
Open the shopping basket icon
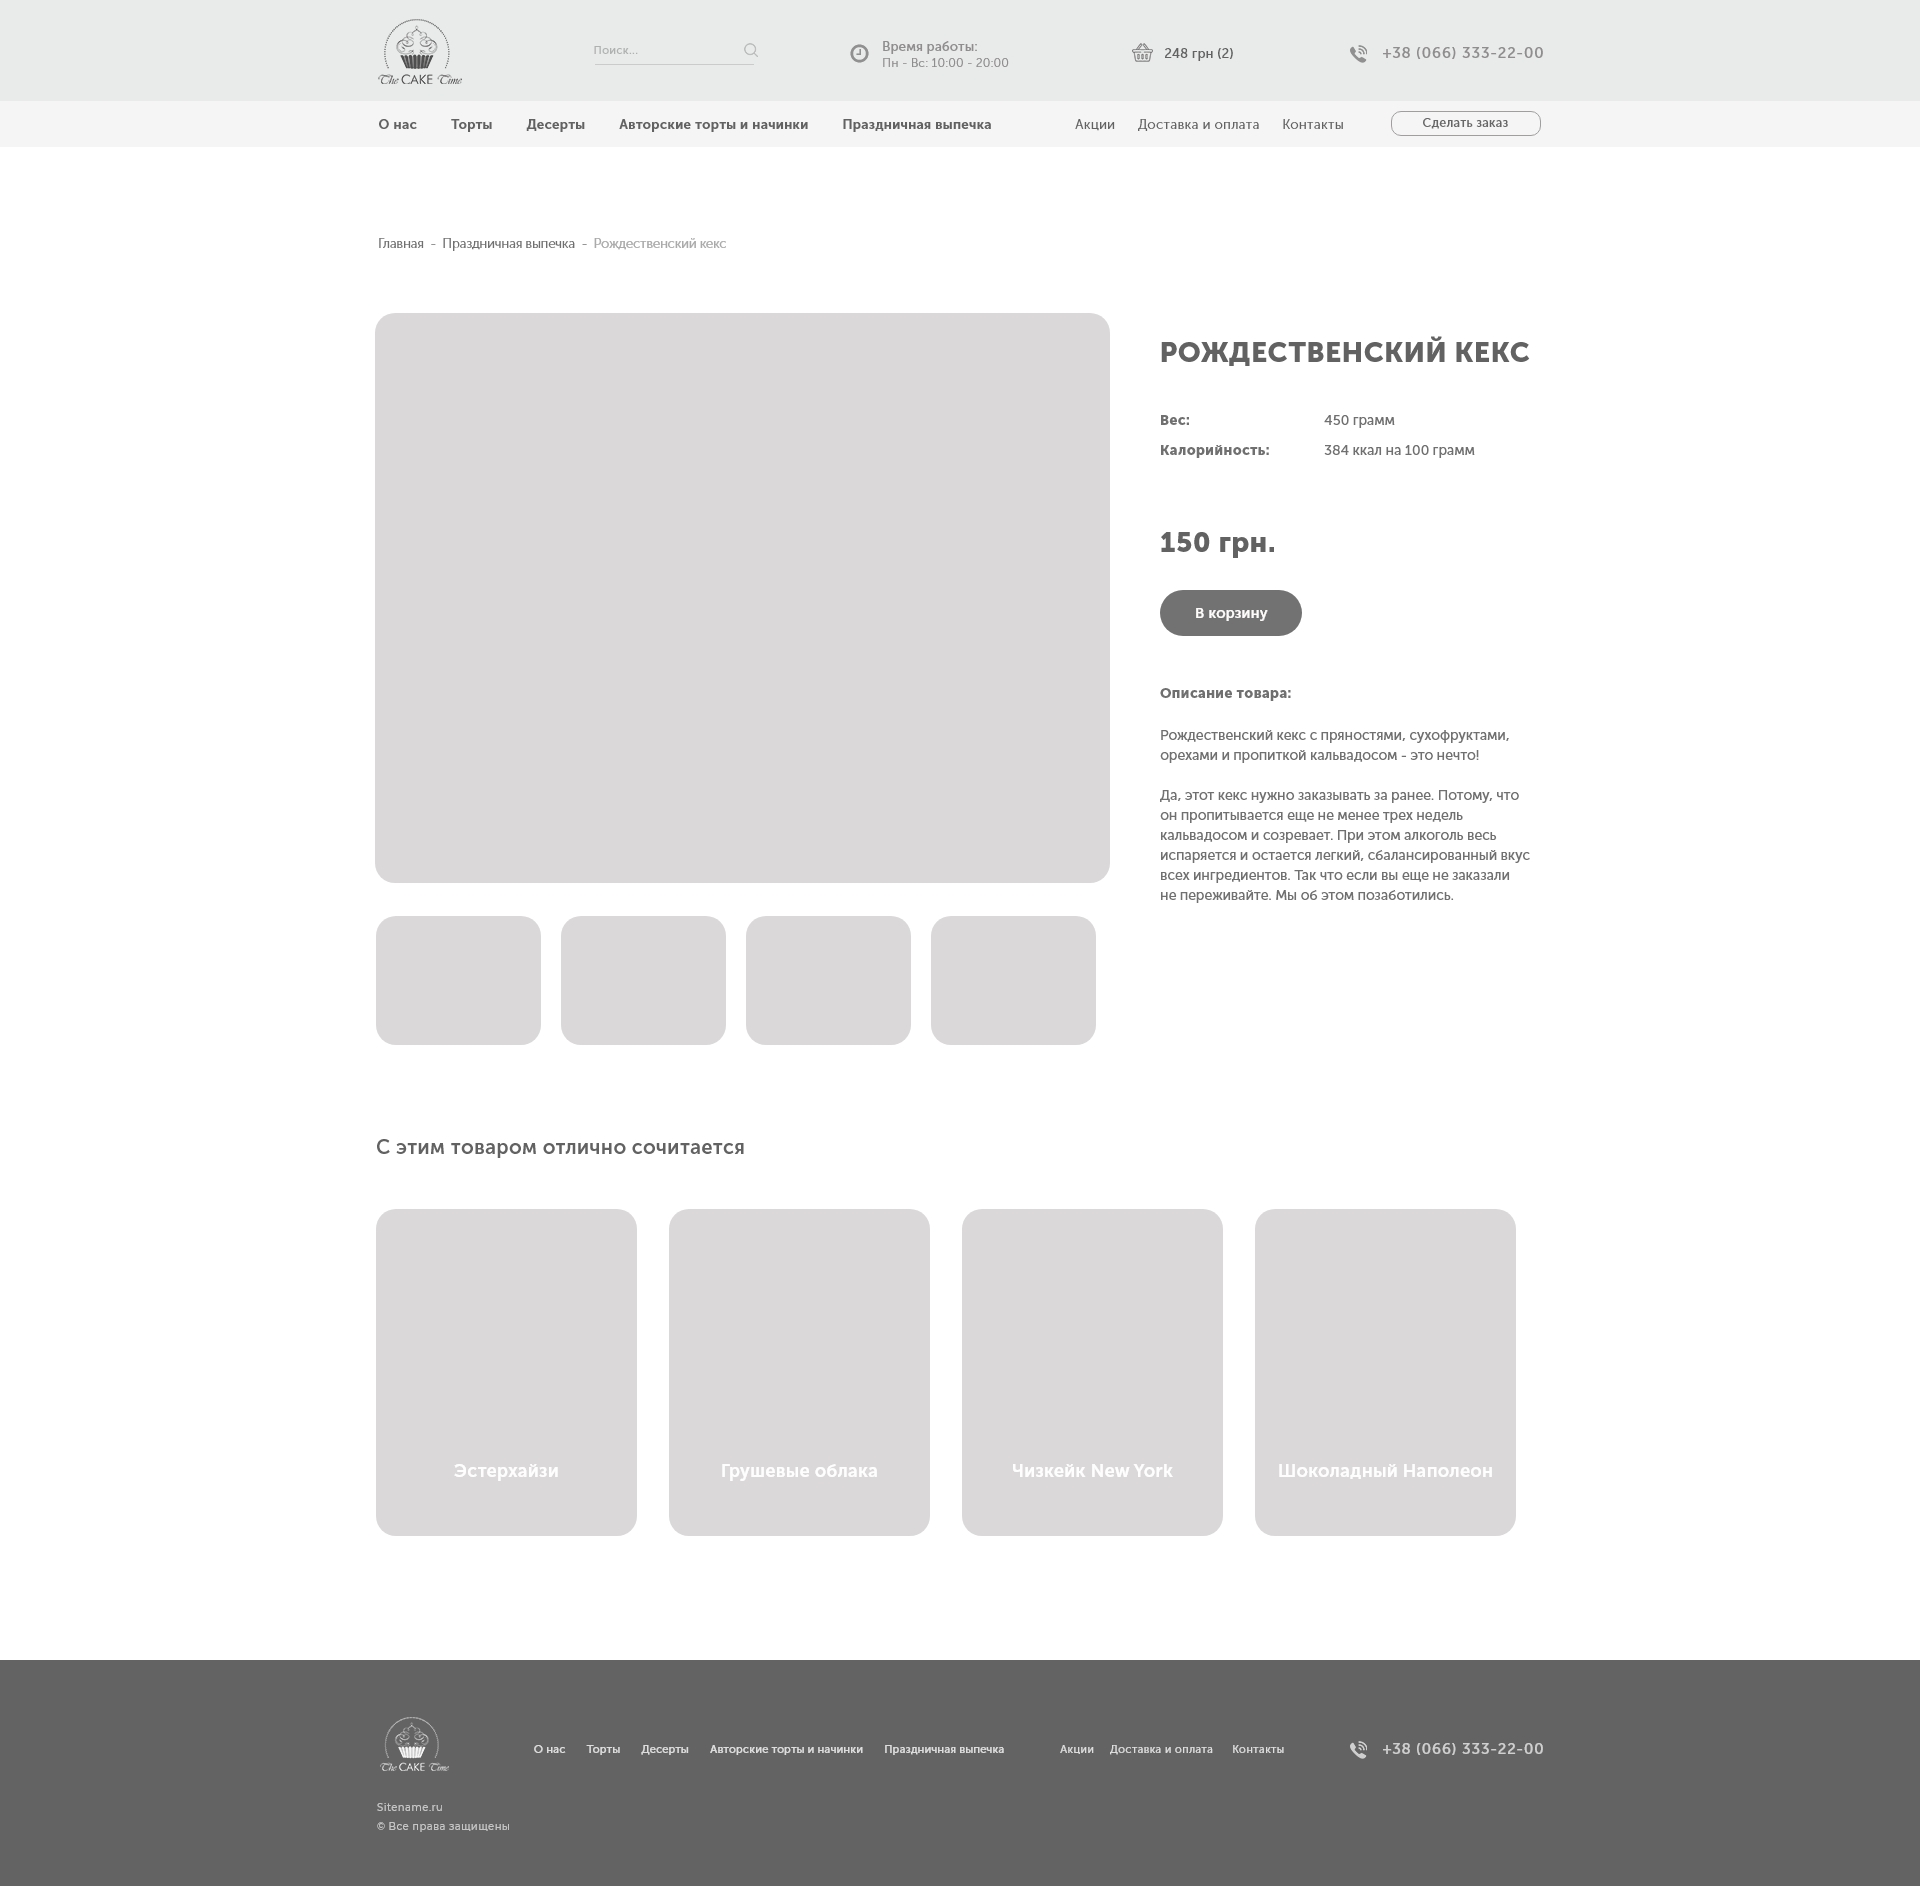click(x=1142, y=53)
